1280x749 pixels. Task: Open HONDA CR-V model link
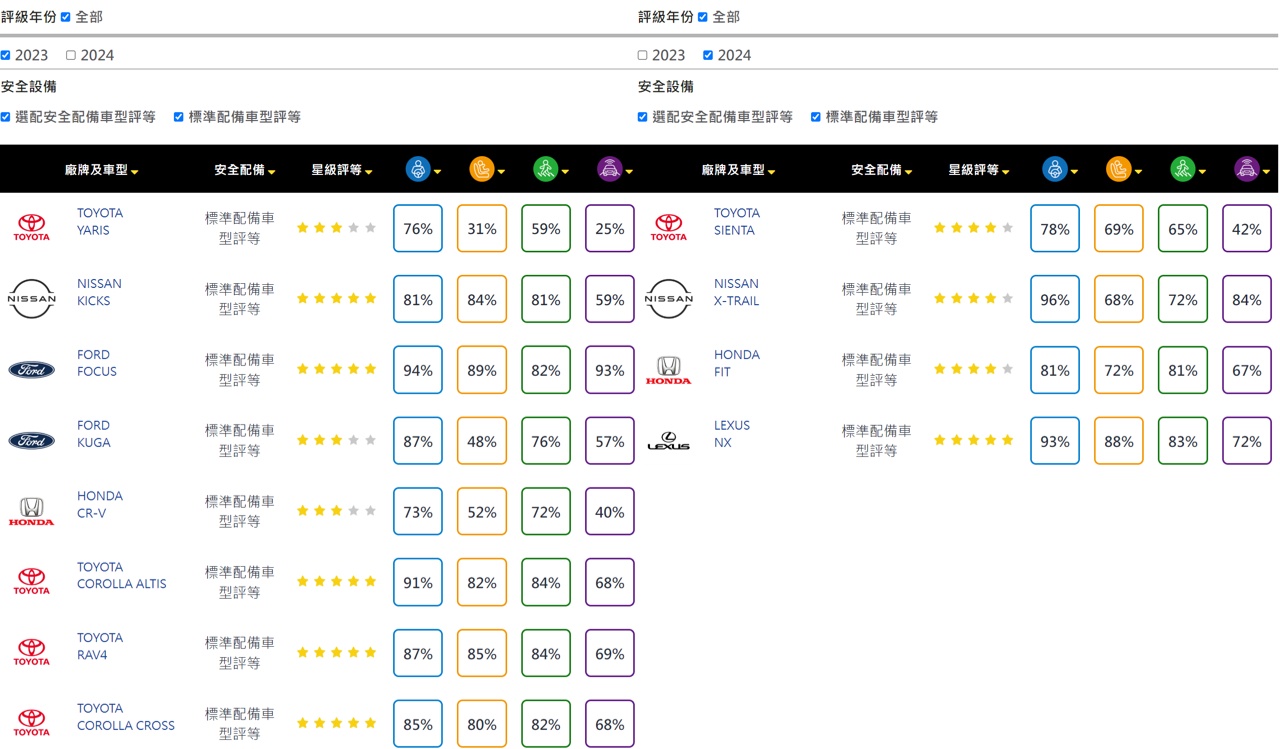point(100,504)
